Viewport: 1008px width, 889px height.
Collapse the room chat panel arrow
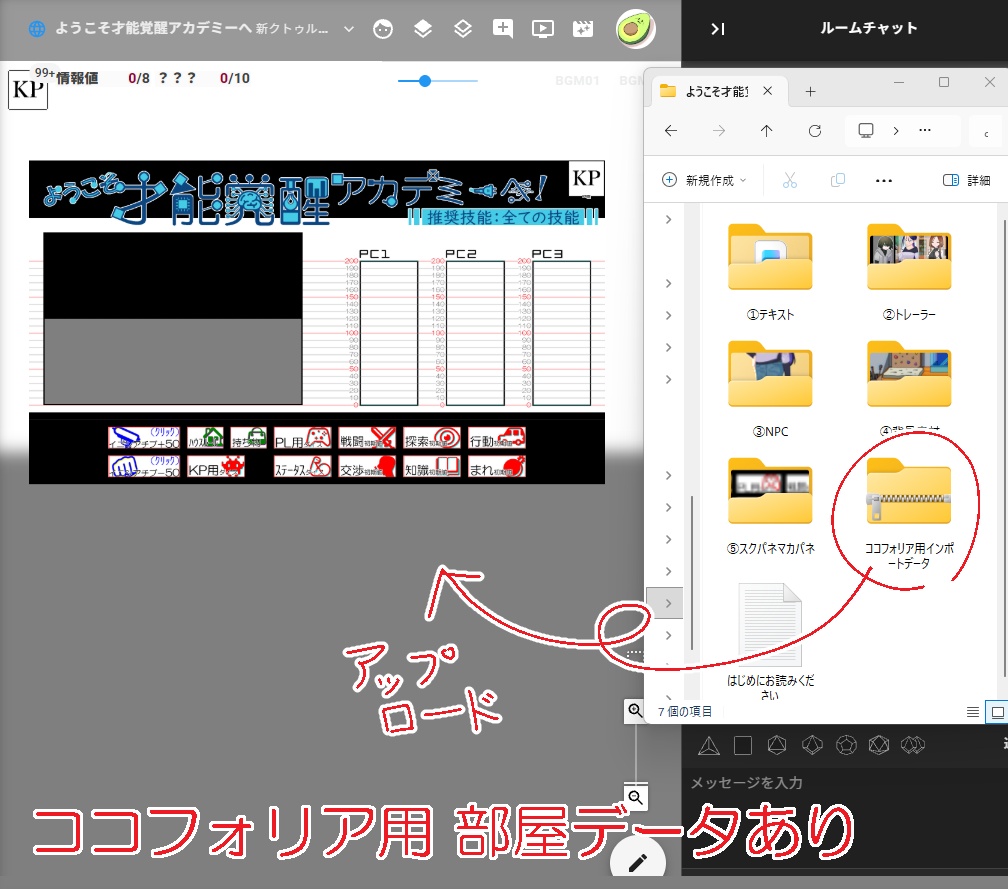point(718,29)
